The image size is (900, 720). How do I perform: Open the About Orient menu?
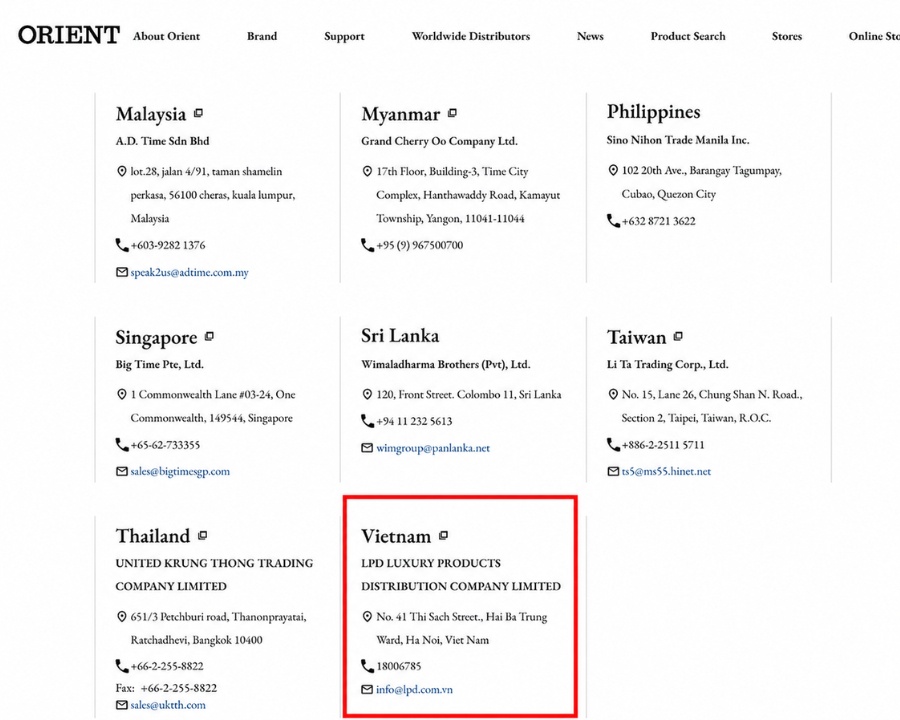(166, 36)
